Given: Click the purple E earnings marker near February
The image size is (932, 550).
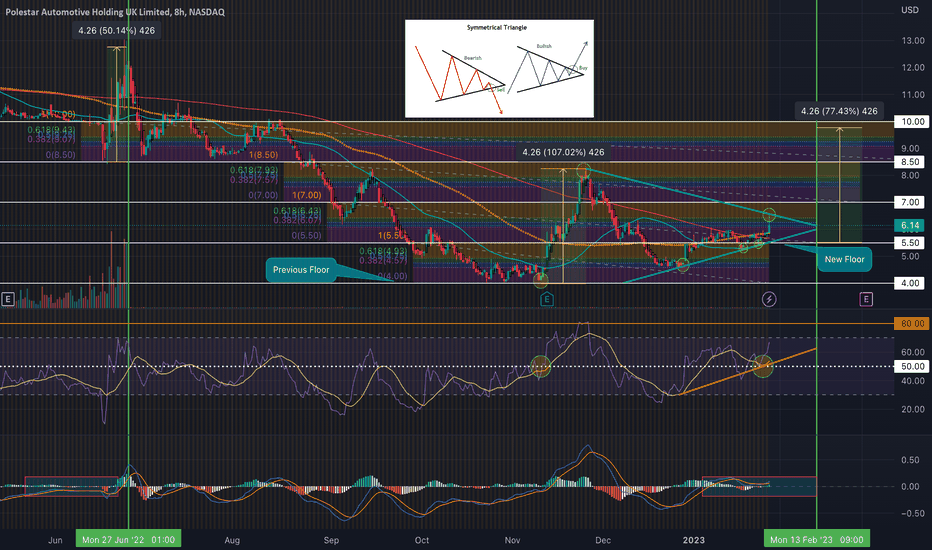Looking at the screenshot, I should pyautogui.click(x=866, y=299).
